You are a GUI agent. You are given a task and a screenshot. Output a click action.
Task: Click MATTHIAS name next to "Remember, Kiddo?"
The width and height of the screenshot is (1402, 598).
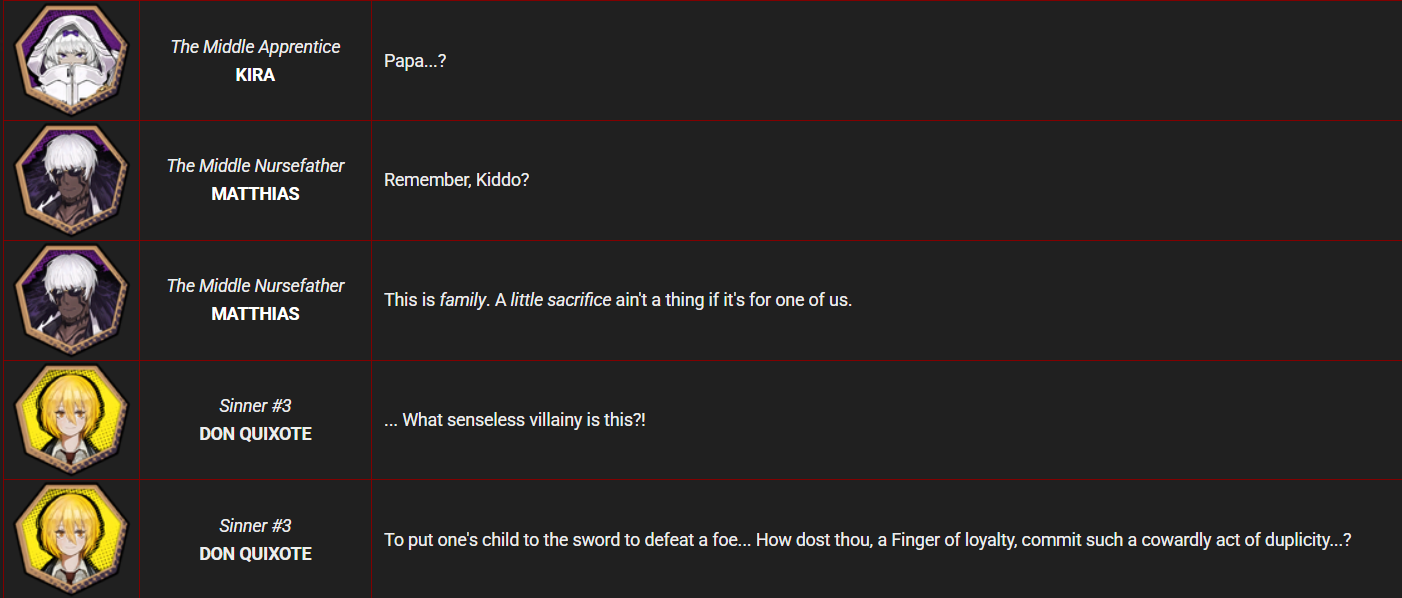pyautogui.click(x=255, y=194)
